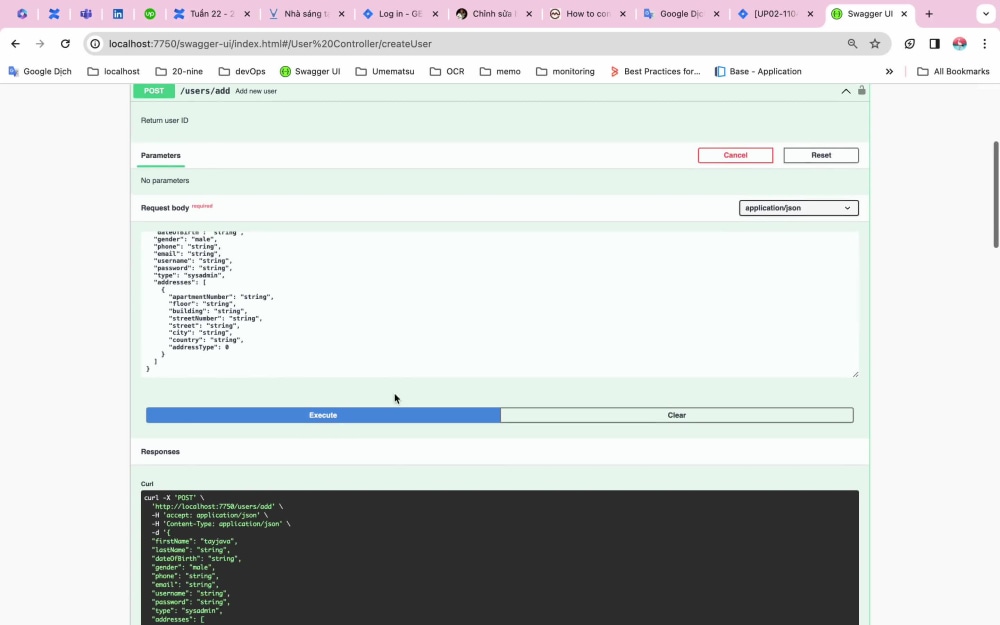
Task: Click the browser forward arrow
Action: click(40, 43)
